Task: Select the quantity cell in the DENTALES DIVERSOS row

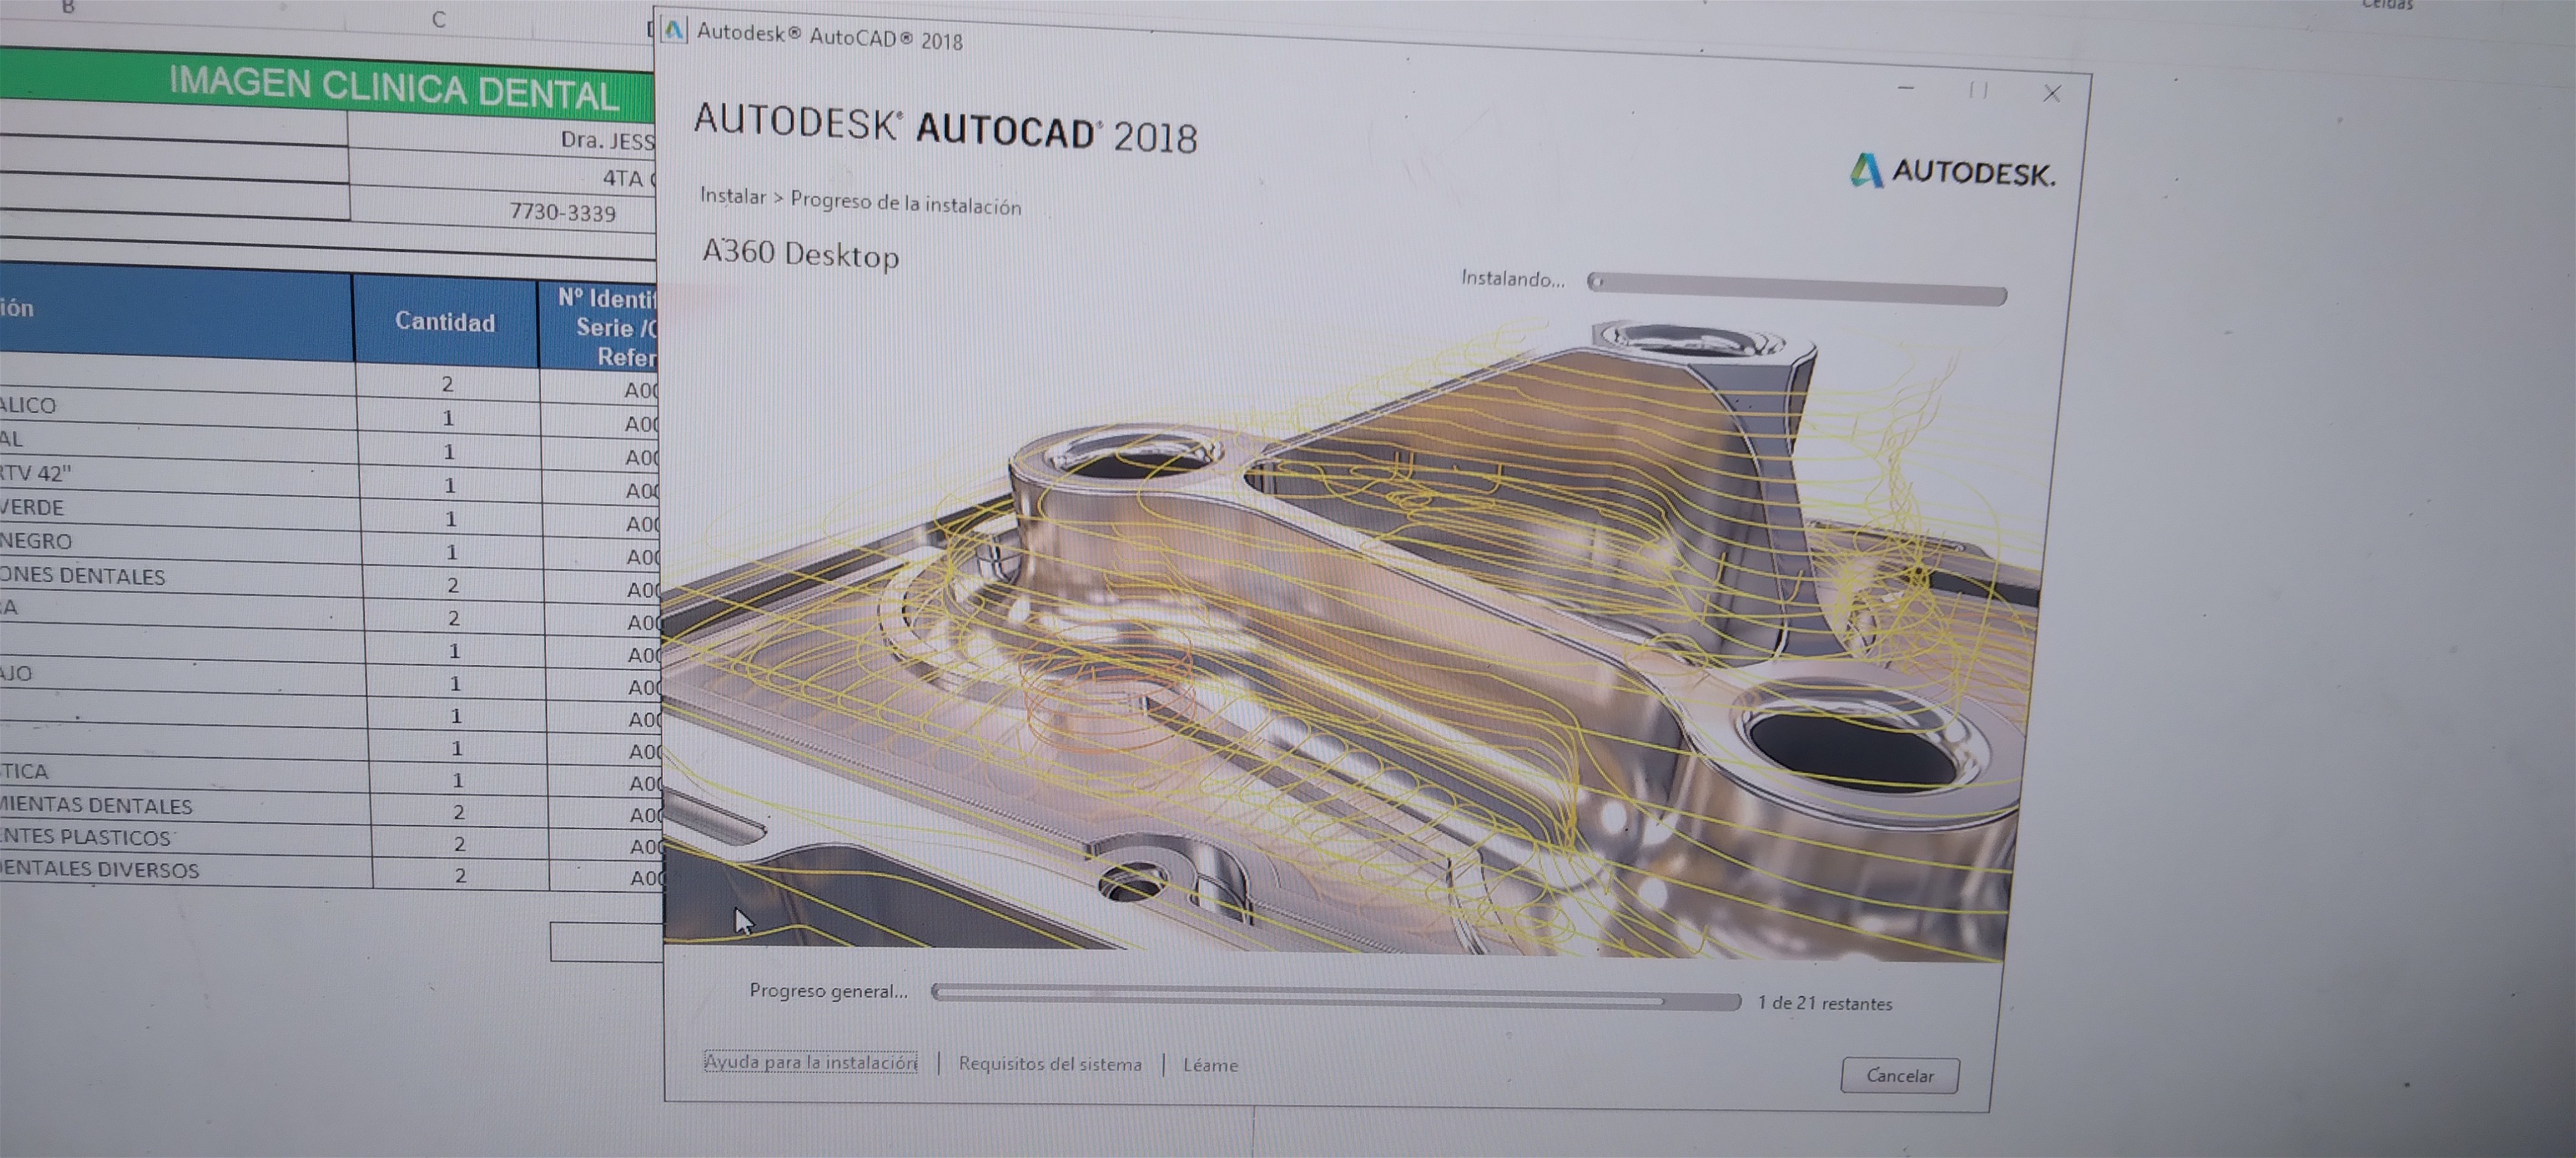Action: [x=460, y=875]
